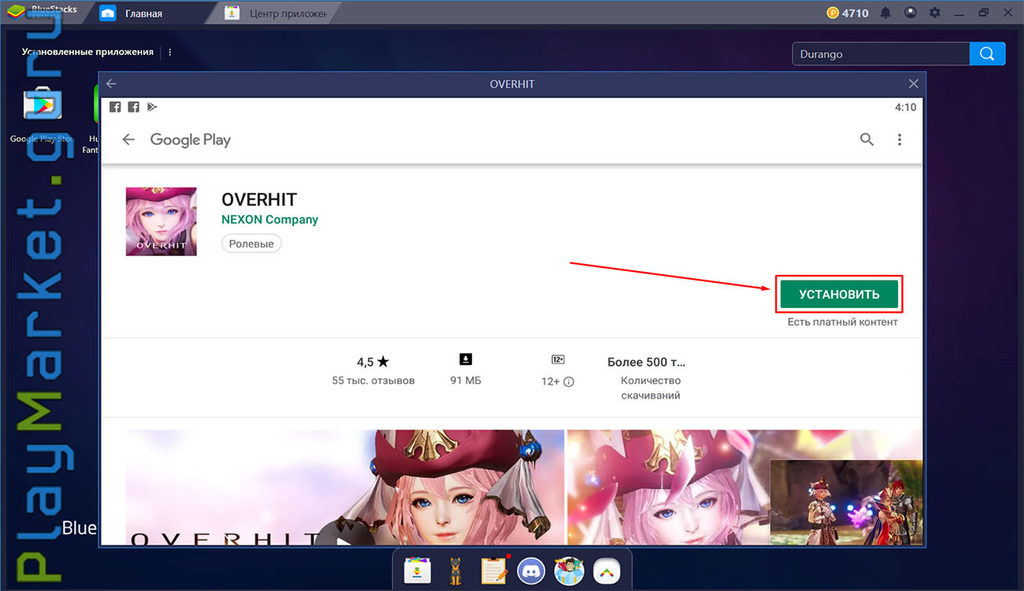Open the 4,5 star rating reviews

coord(373,362)
